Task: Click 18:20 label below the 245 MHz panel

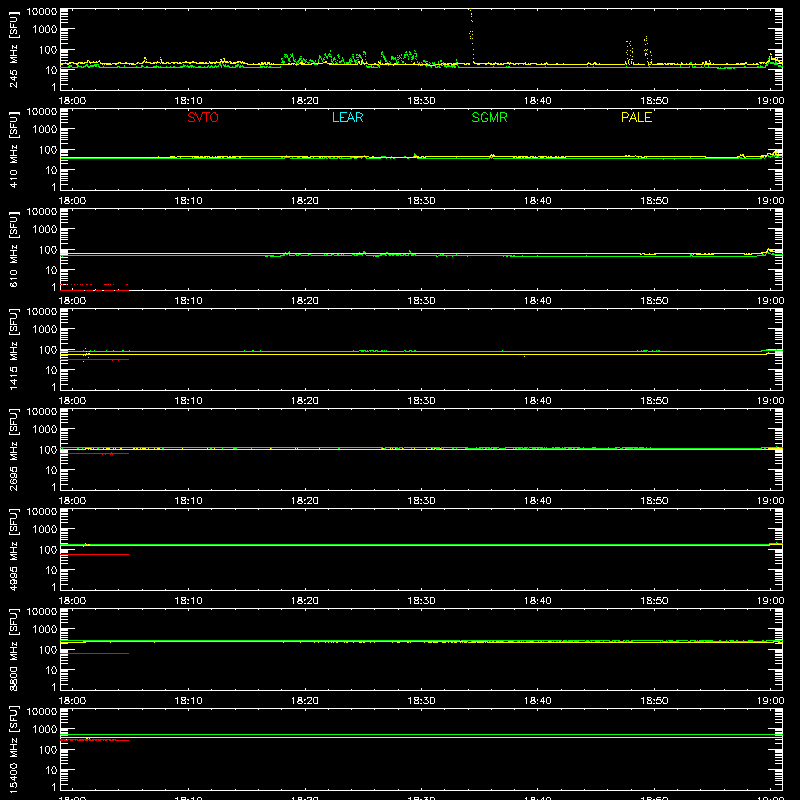Action: click(x=305, y=101)
